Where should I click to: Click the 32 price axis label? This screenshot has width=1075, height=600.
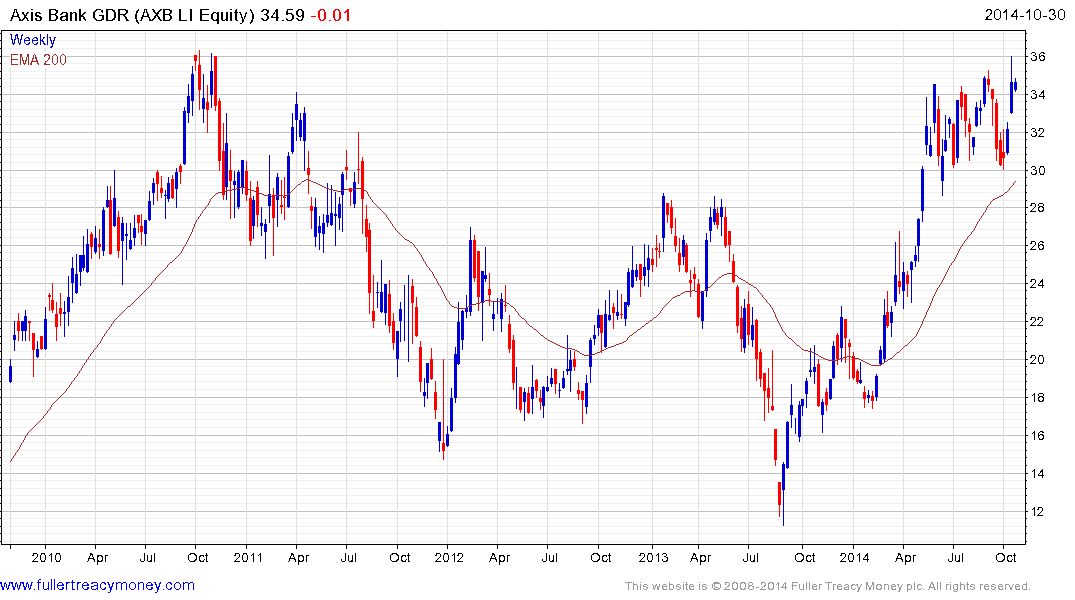click(x=1038, y=132)
